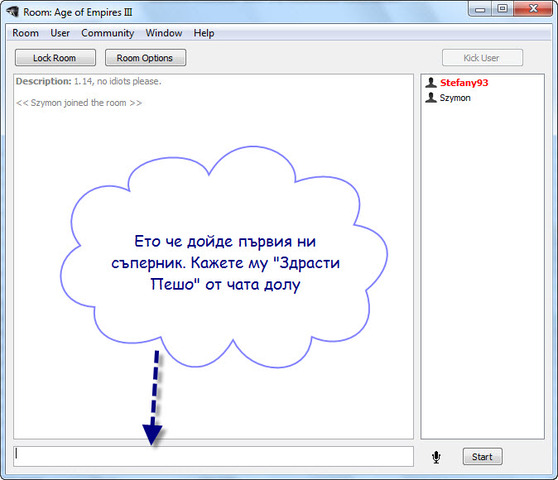The image size is (558, 480).
Task: Open the Room menu
Action: click(x=25, y=33)
